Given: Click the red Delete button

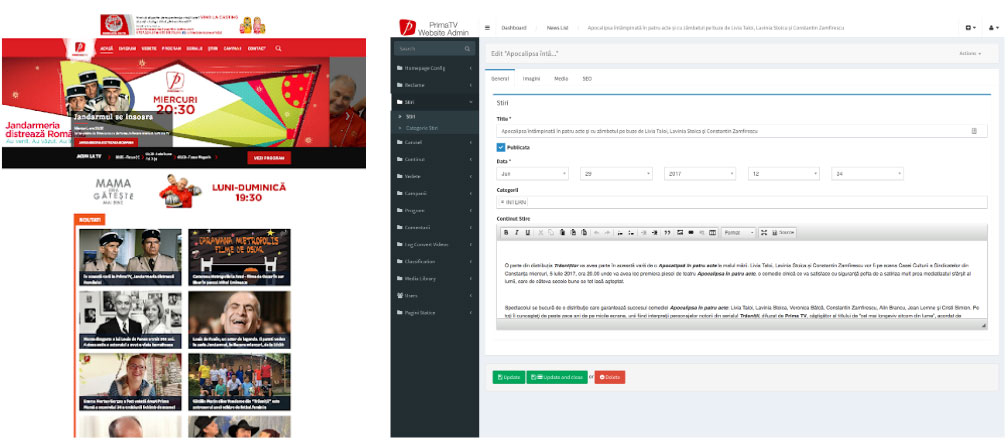Looking at the screenshot, I should tap(610, 377).
